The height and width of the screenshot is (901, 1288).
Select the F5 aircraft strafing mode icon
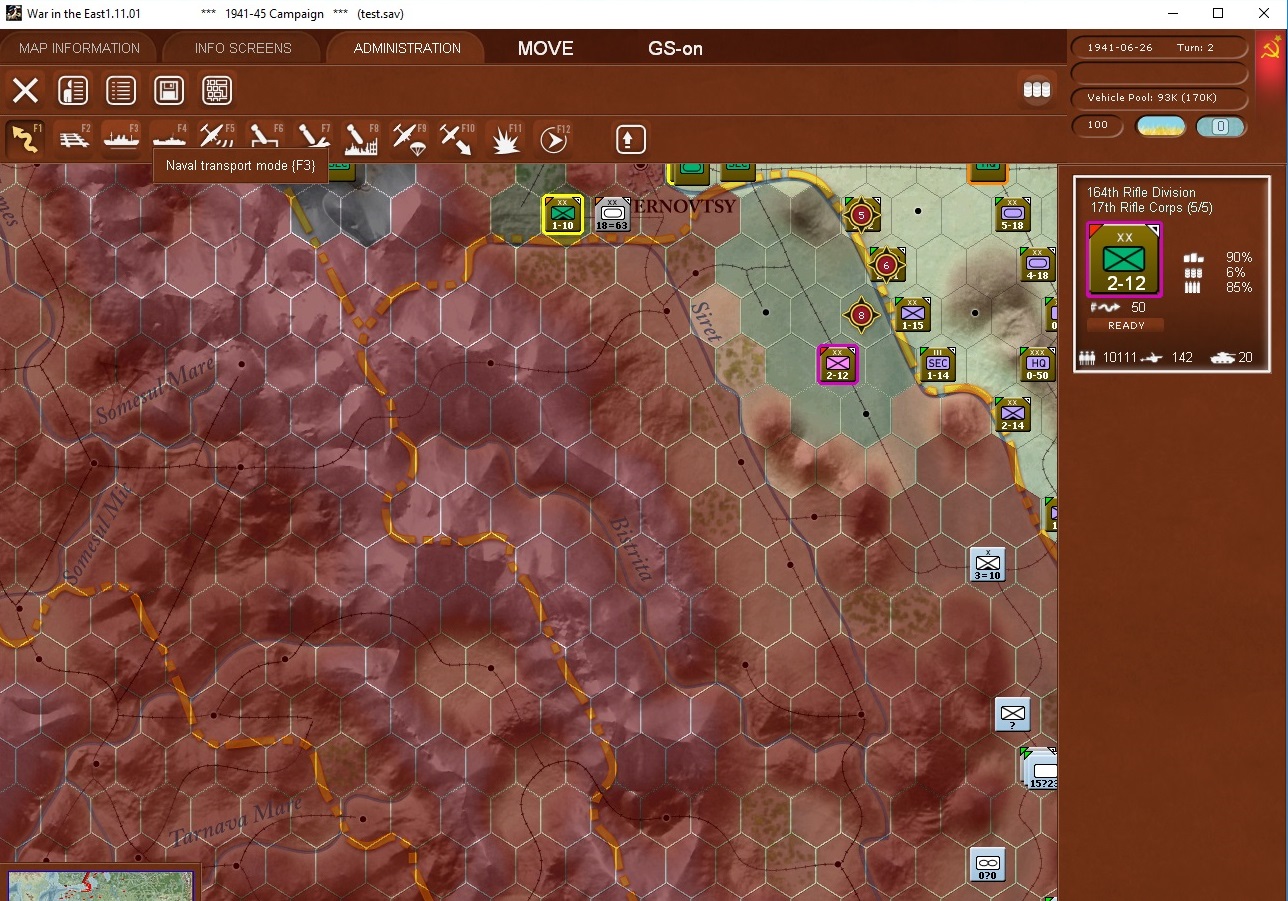coord(217,139)
